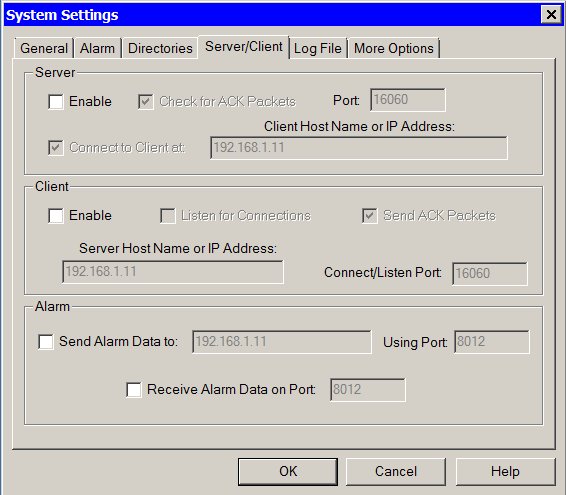
Task: Toggle Listen for Connections checkbox
Action: pyautogui.click(x=168, y=216)
